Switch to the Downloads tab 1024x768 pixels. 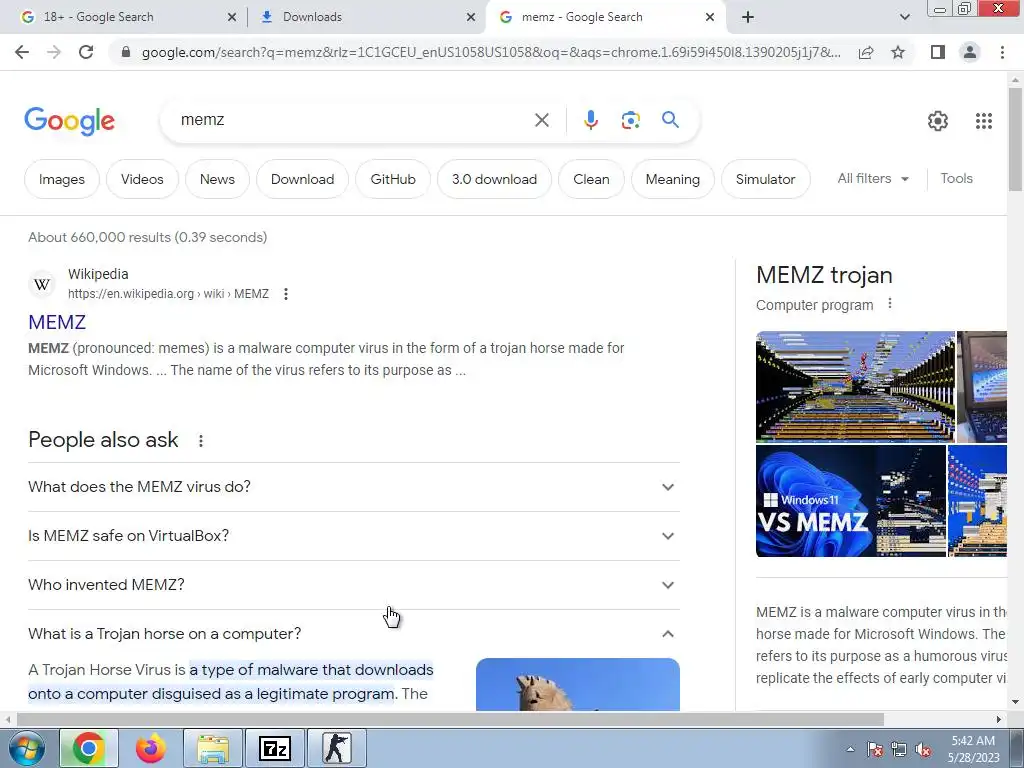[x=366, y=17]
